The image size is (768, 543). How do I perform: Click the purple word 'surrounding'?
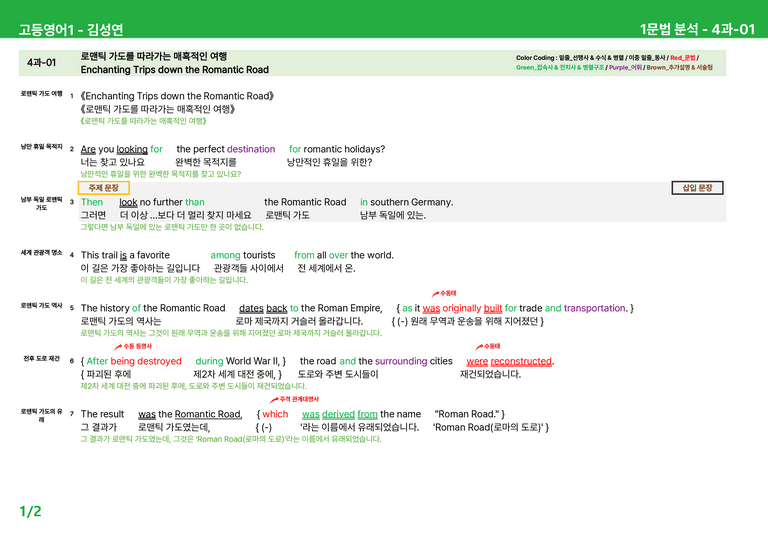coord(401,361)
